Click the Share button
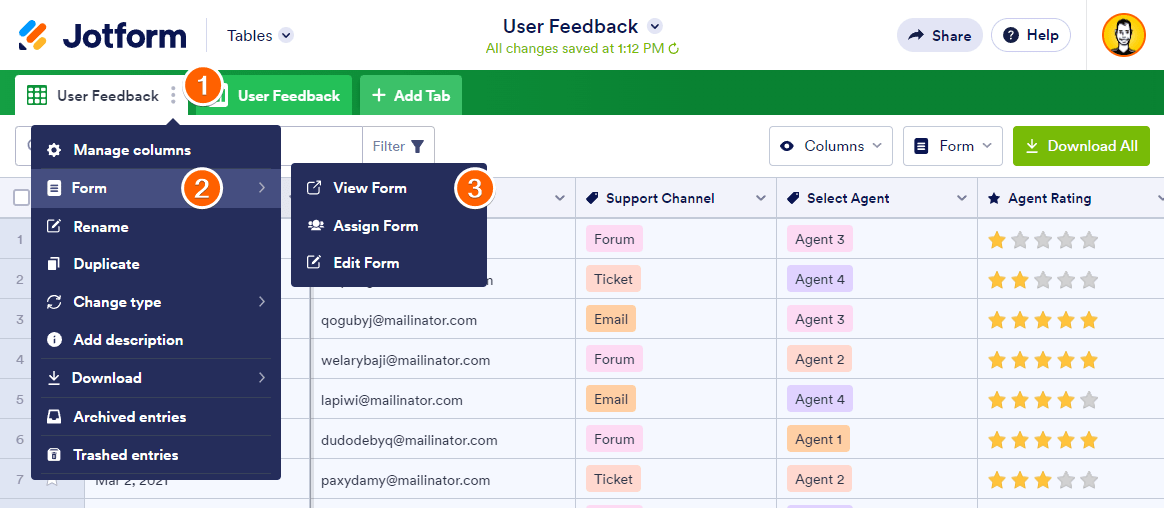This screenshot has height=508, width=1164. pos(939,36)
